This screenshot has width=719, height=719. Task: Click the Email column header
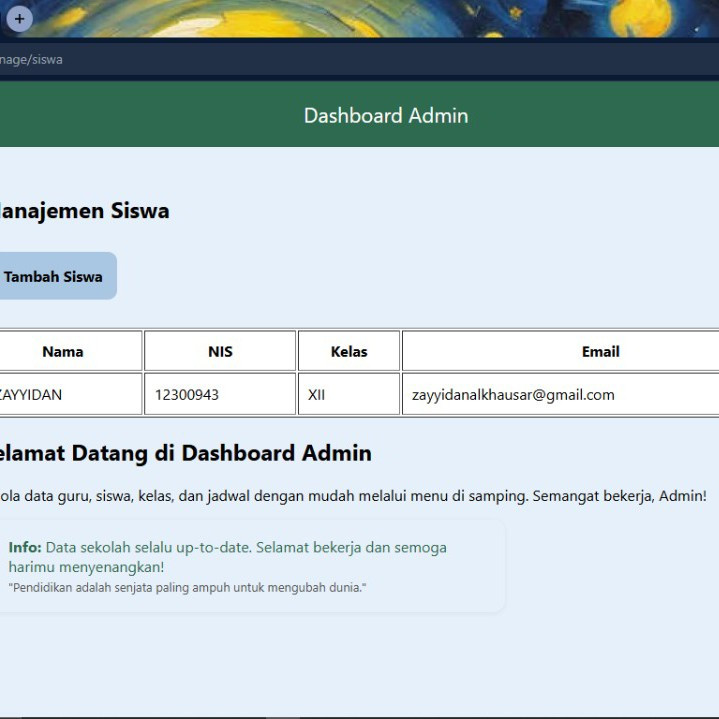pyautogui.click(x=600, y=352)
